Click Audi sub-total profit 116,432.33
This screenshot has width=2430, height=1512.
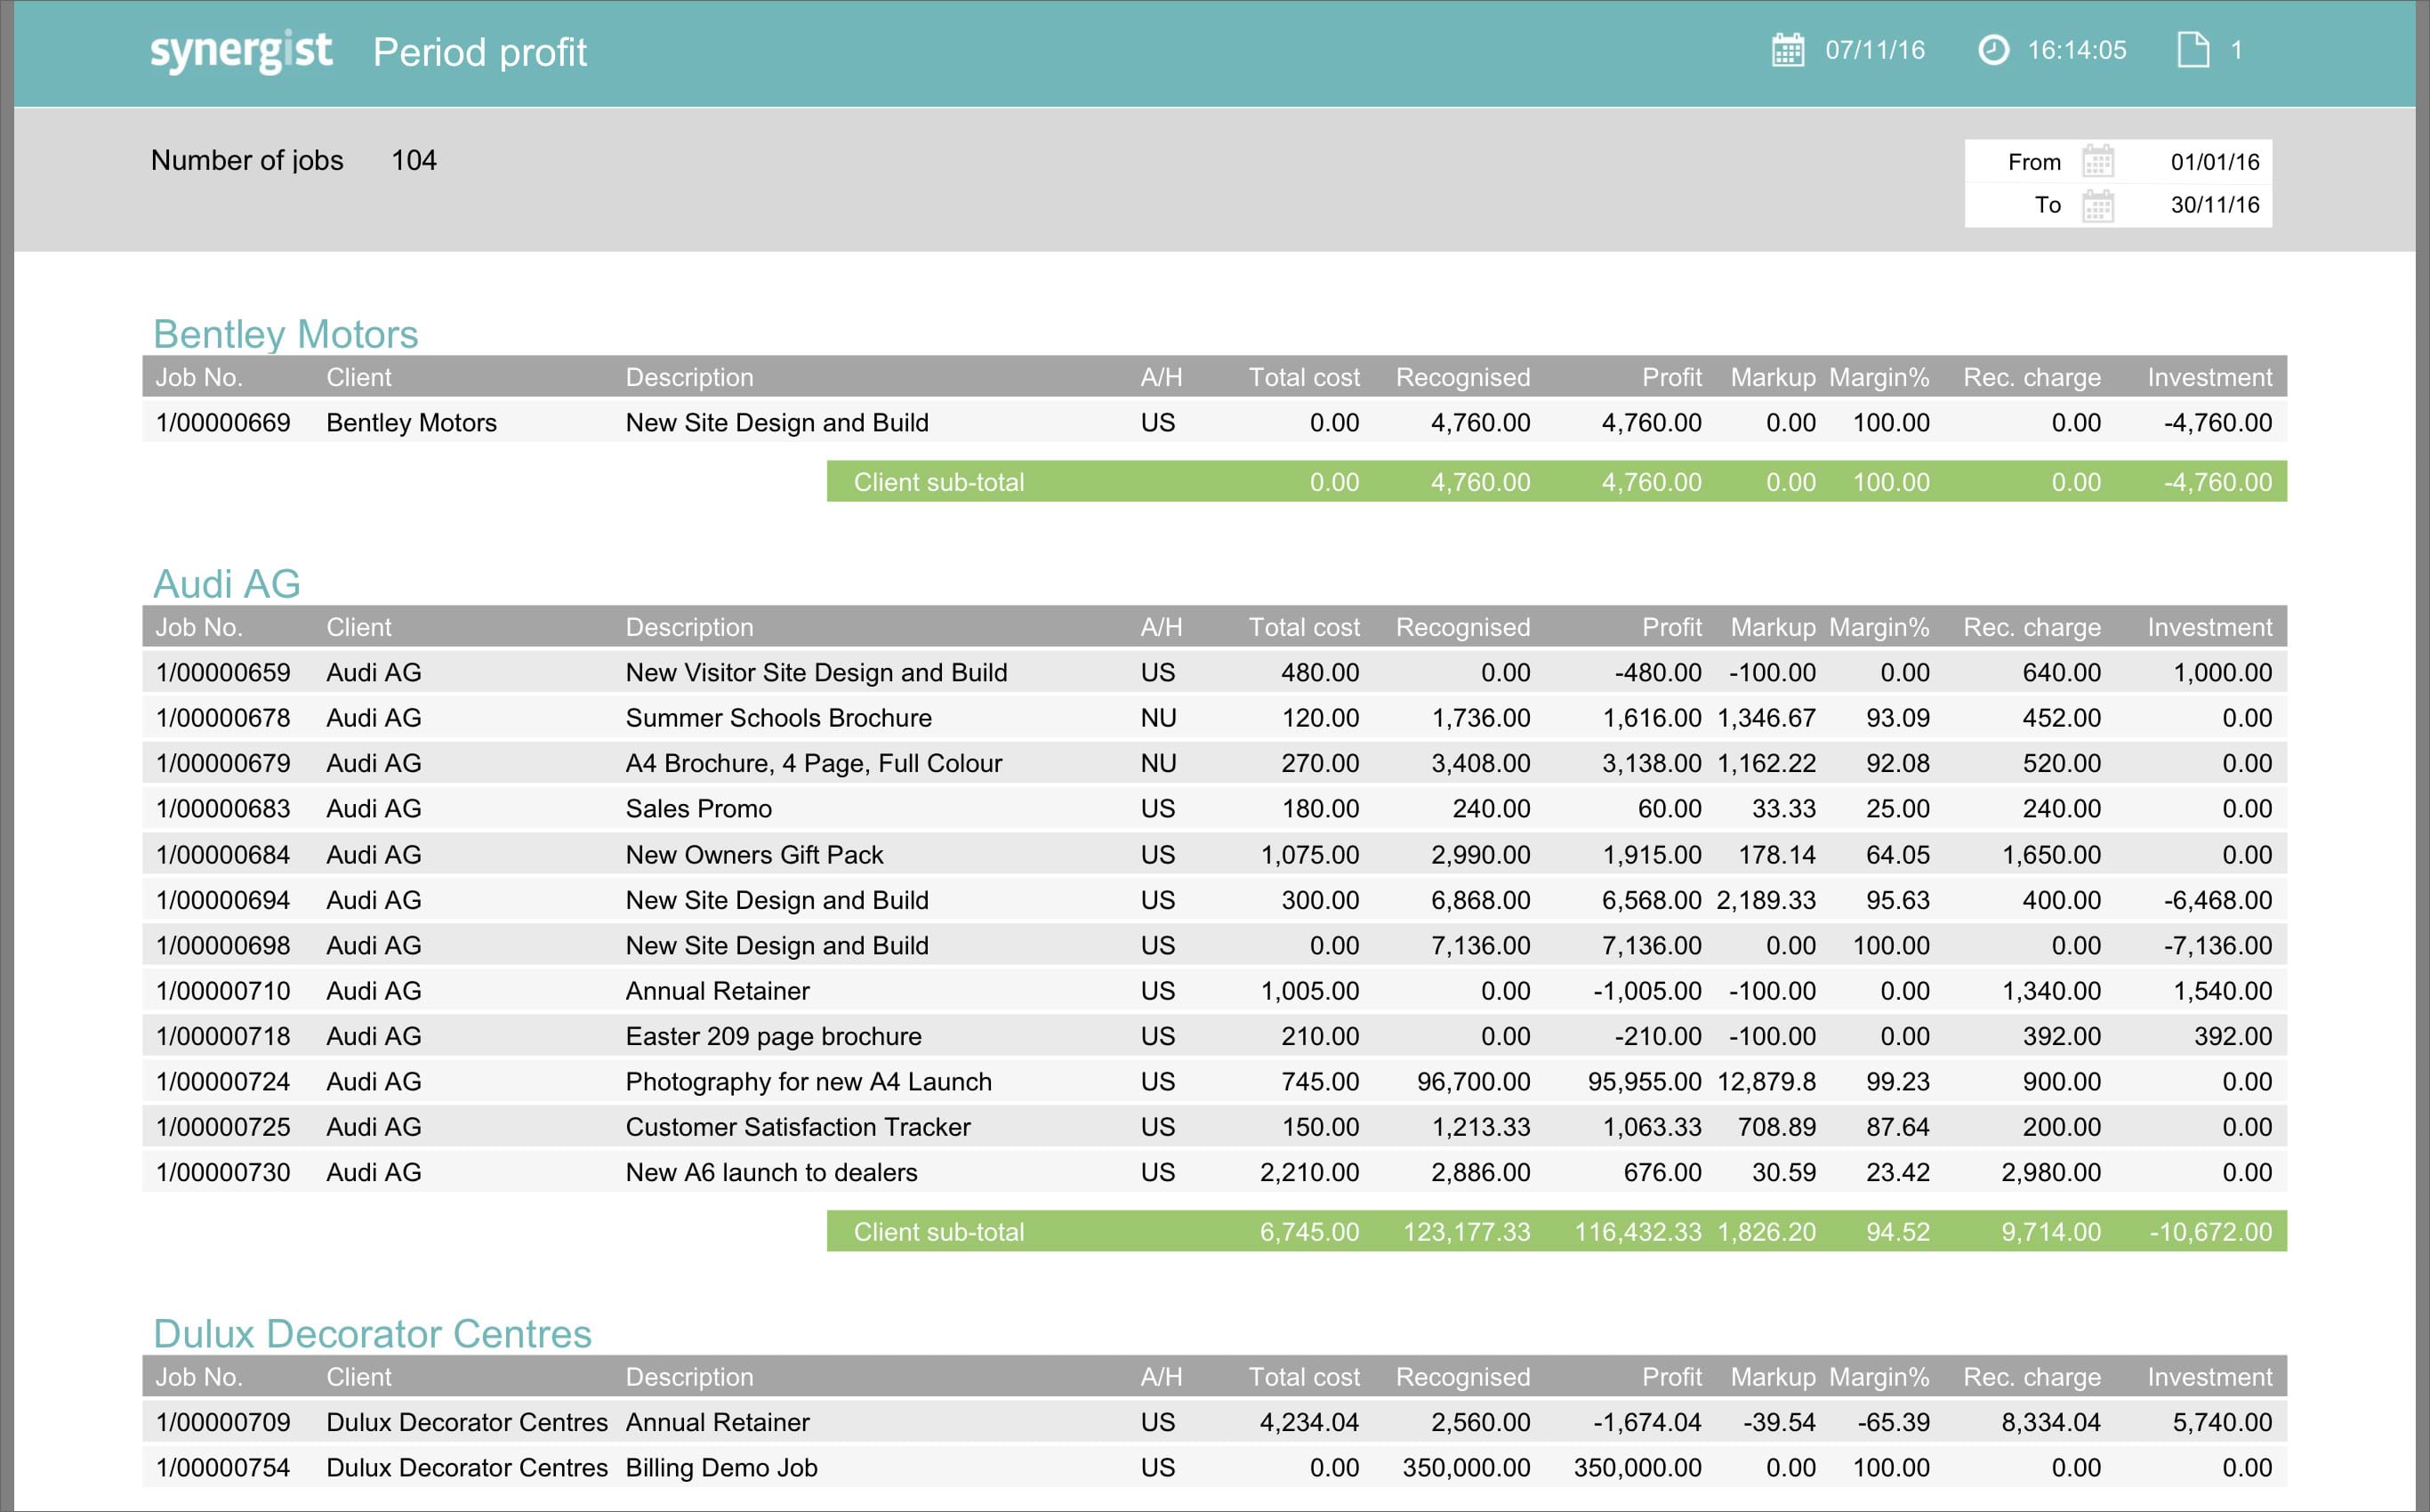click(1638, 1232)
